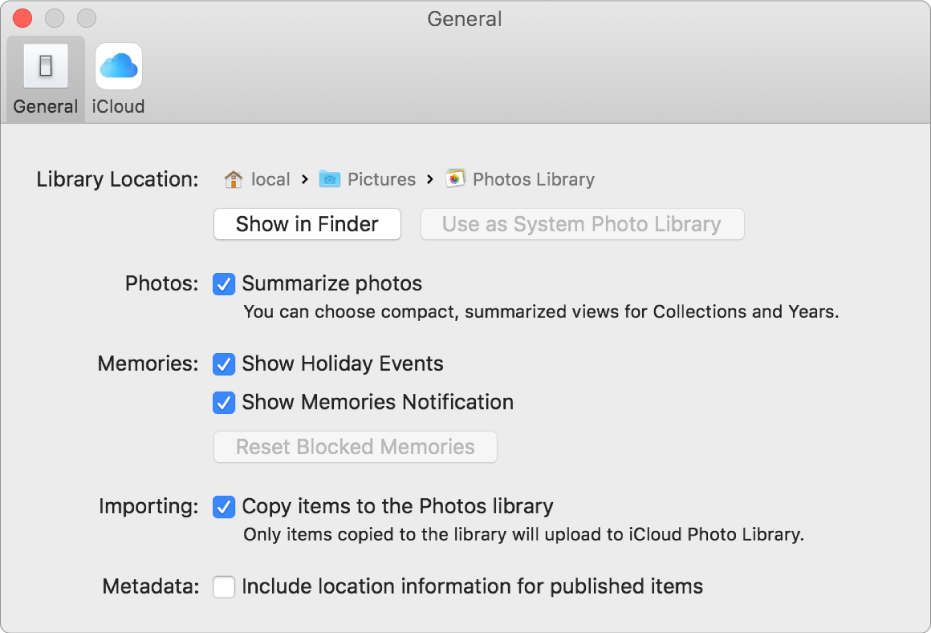The height and width of the screenshot is (633, 931).
Task: Click the switch icon above General label
Action: pos(45,65)
